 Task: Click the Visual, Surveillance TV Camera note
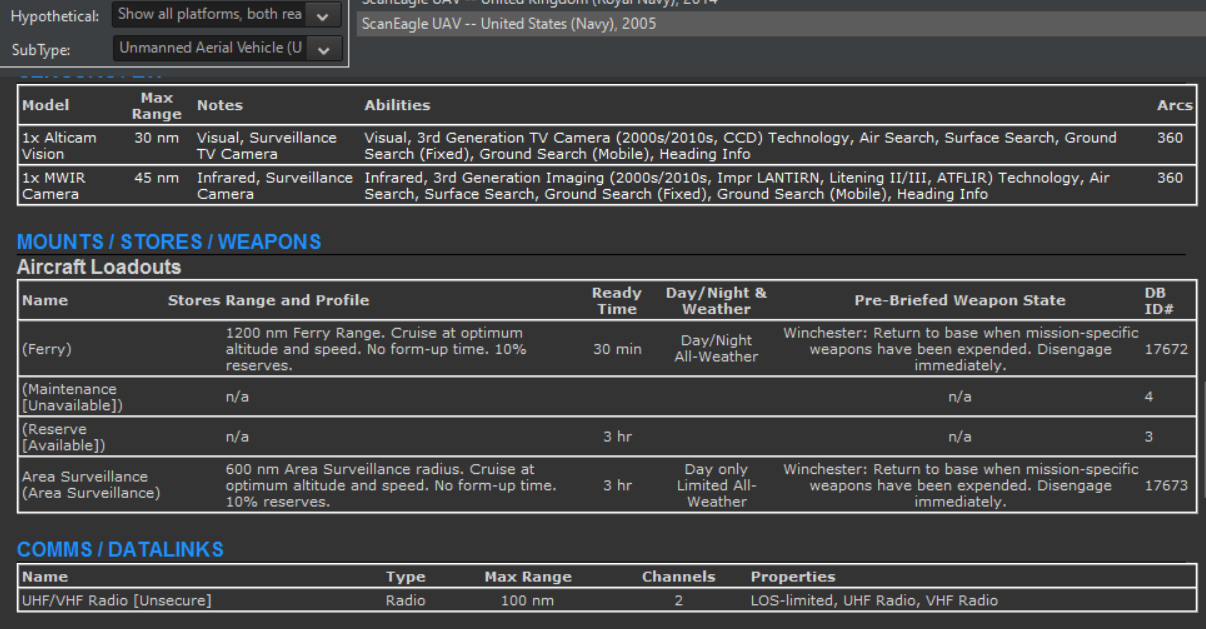click(267, 146)
